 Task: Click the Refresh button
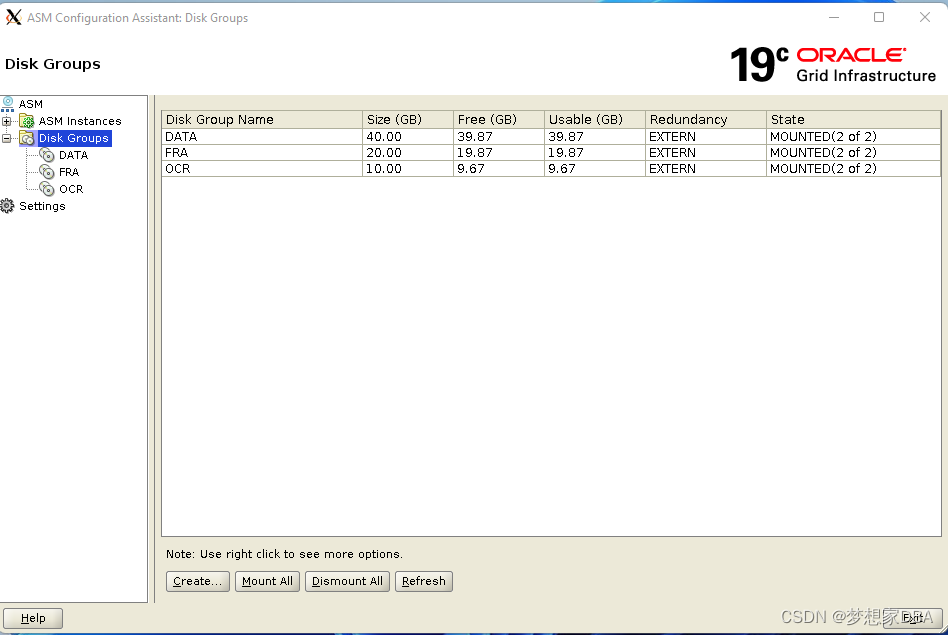[x=424, y=581]
